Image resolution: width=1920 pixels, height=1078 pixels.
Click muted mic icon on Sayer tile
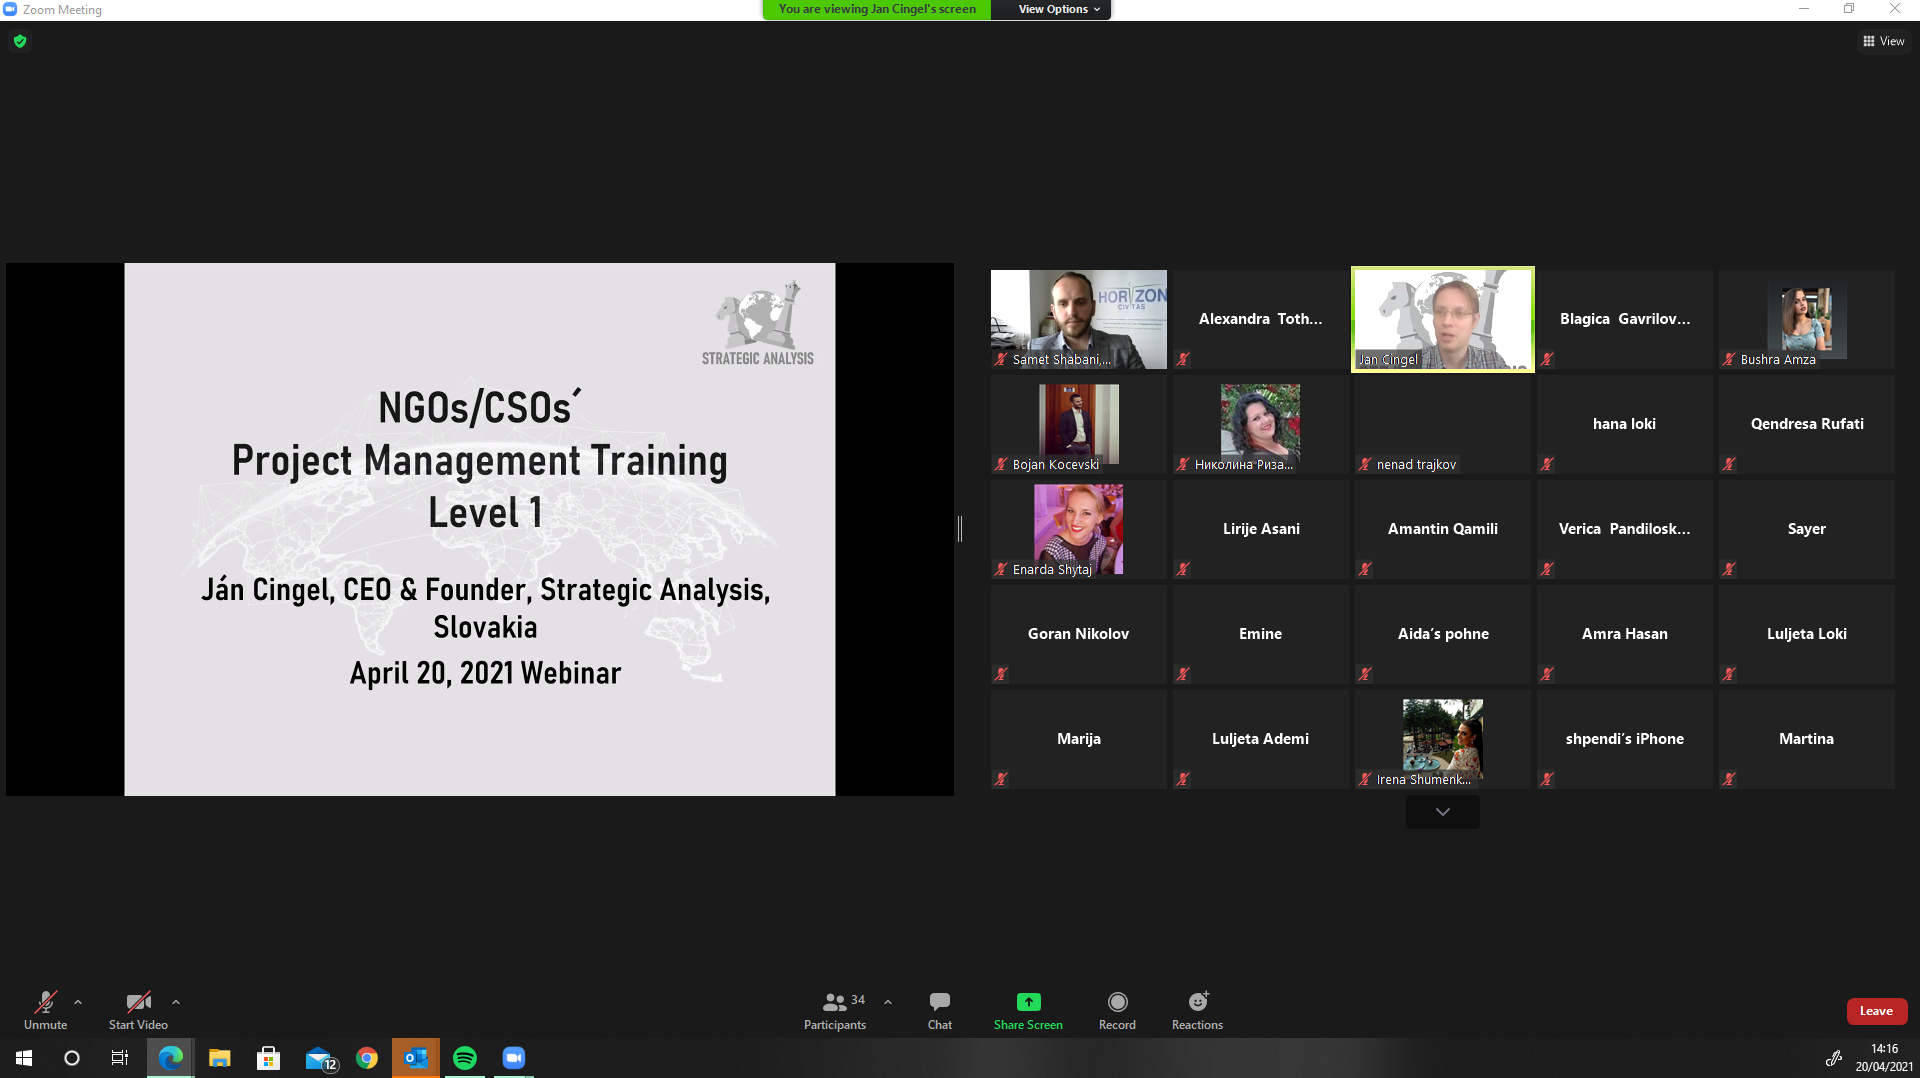click(x=1729, y=569)
